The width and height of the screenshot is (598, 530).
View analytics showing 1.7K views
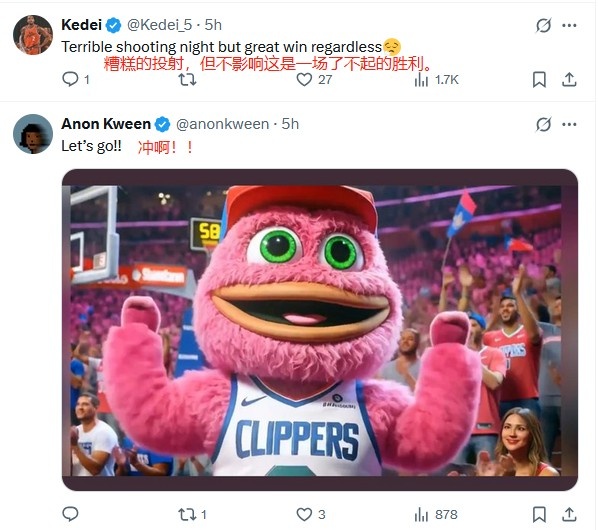pos(436,80)
